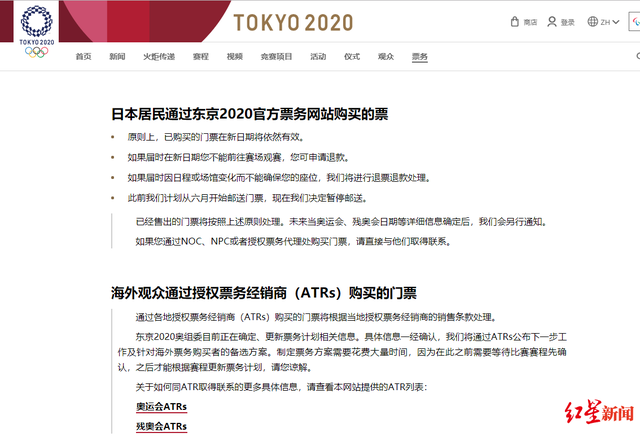
Task: Click the Tokyo 2020 emblem logo
Action: [37, 31]
